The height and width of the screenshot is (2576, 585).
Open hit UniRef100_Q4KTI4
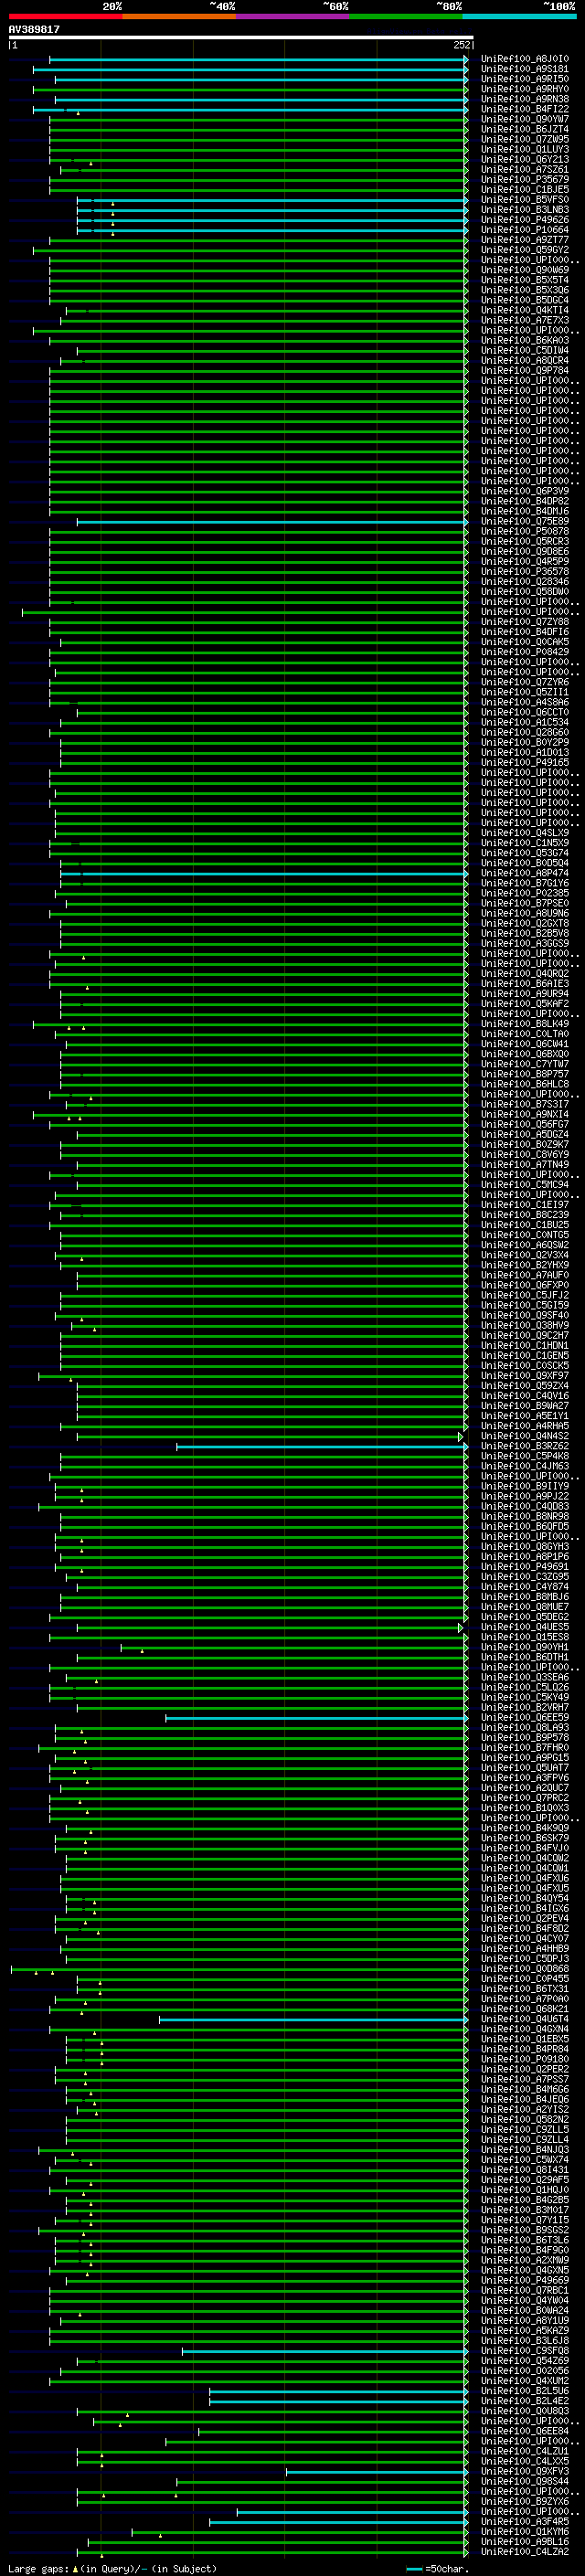[x=525, y=310]
